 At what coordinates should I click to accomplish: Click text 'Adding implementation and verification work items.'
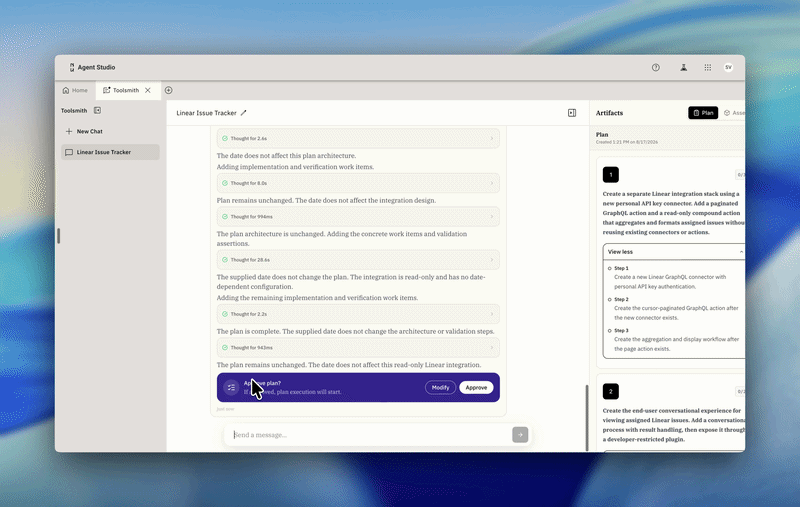[295, 167]
